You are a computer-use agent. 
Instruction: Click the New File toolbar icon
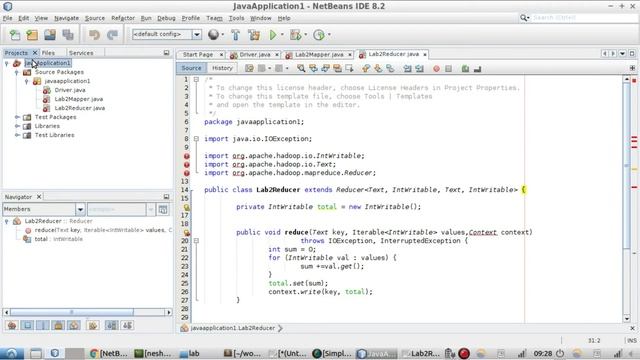coord(15,35)
